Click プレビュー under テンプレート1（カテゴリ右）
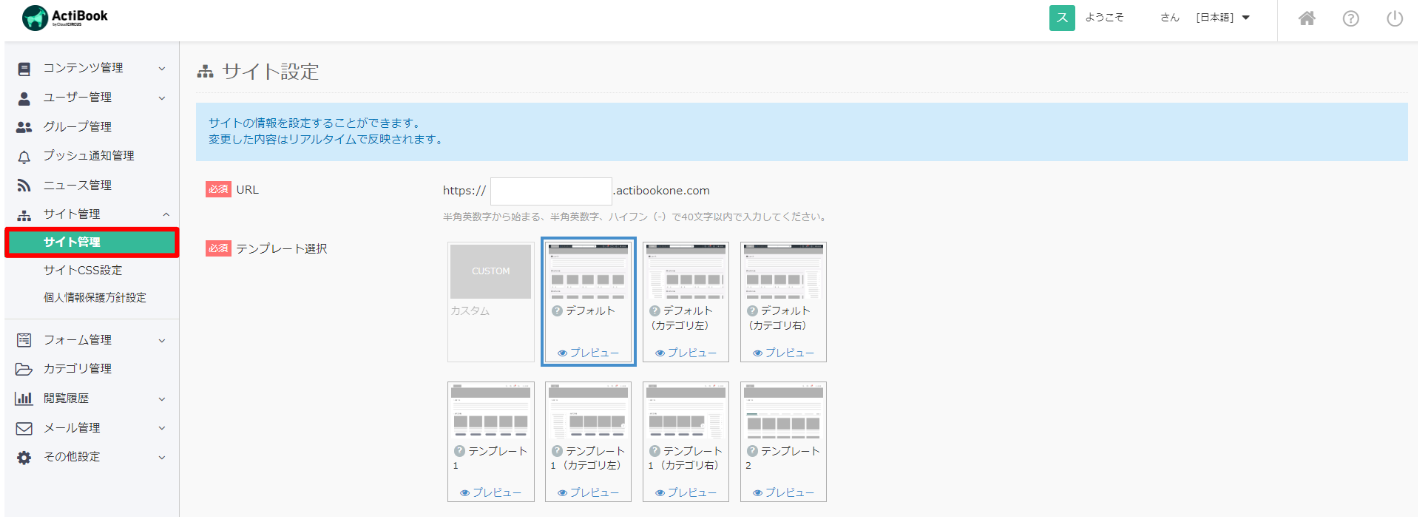 [686, 493]
